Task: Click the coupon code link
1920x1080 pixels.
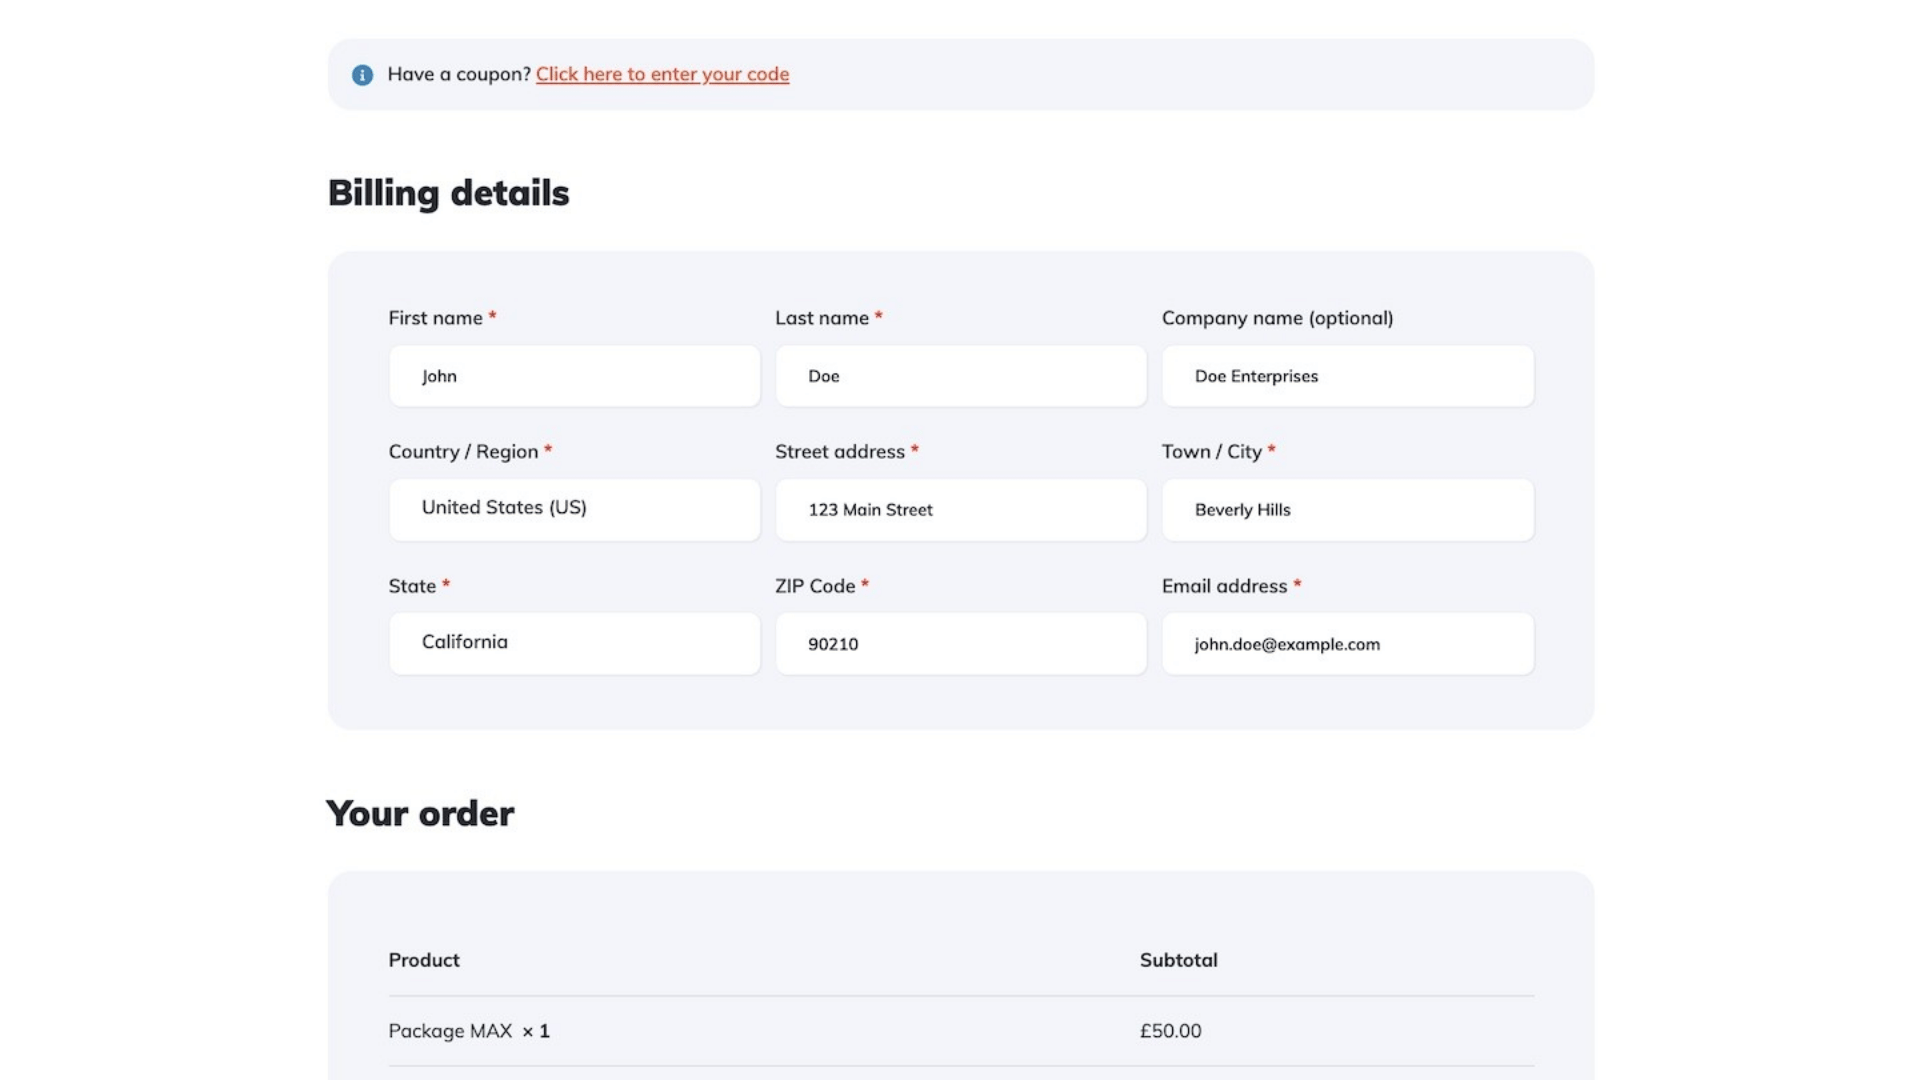Action: click(x=662, y=73)
